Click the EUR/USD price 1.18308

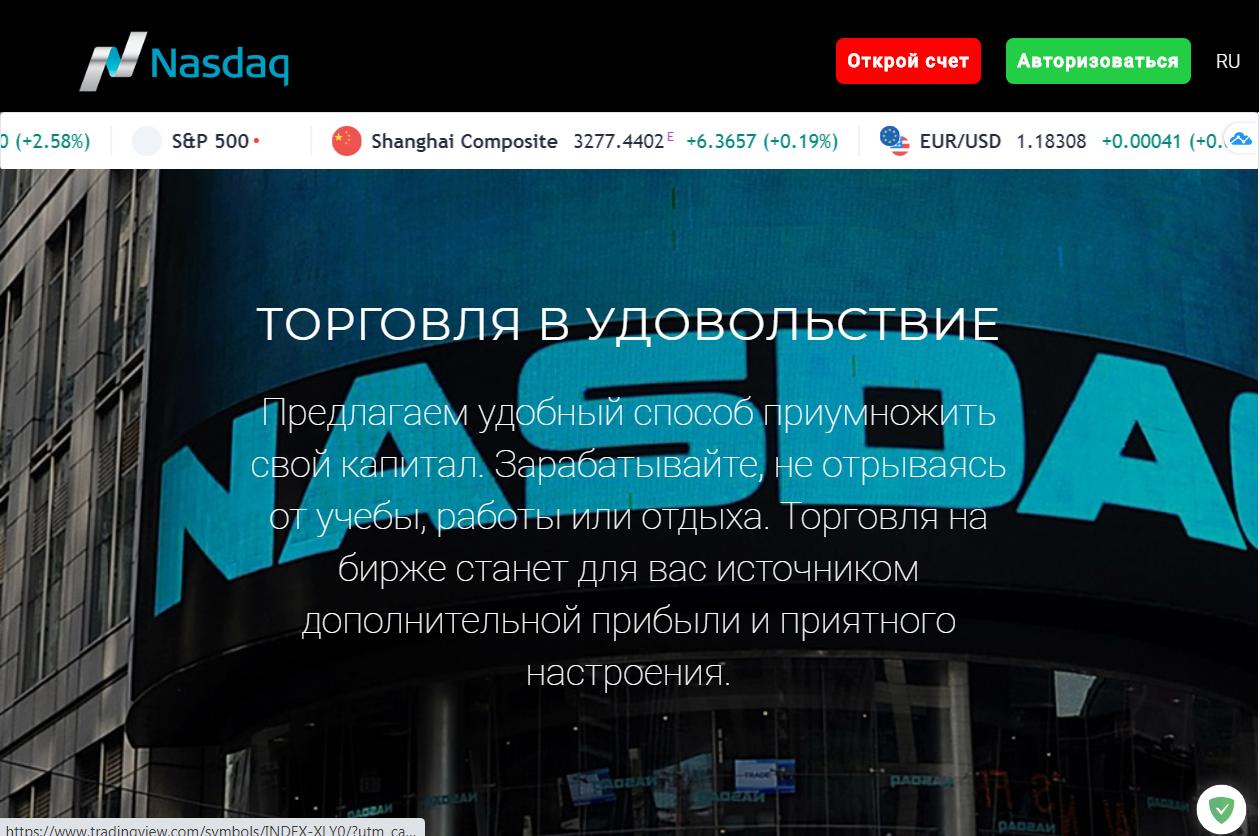click(1051, 142)
